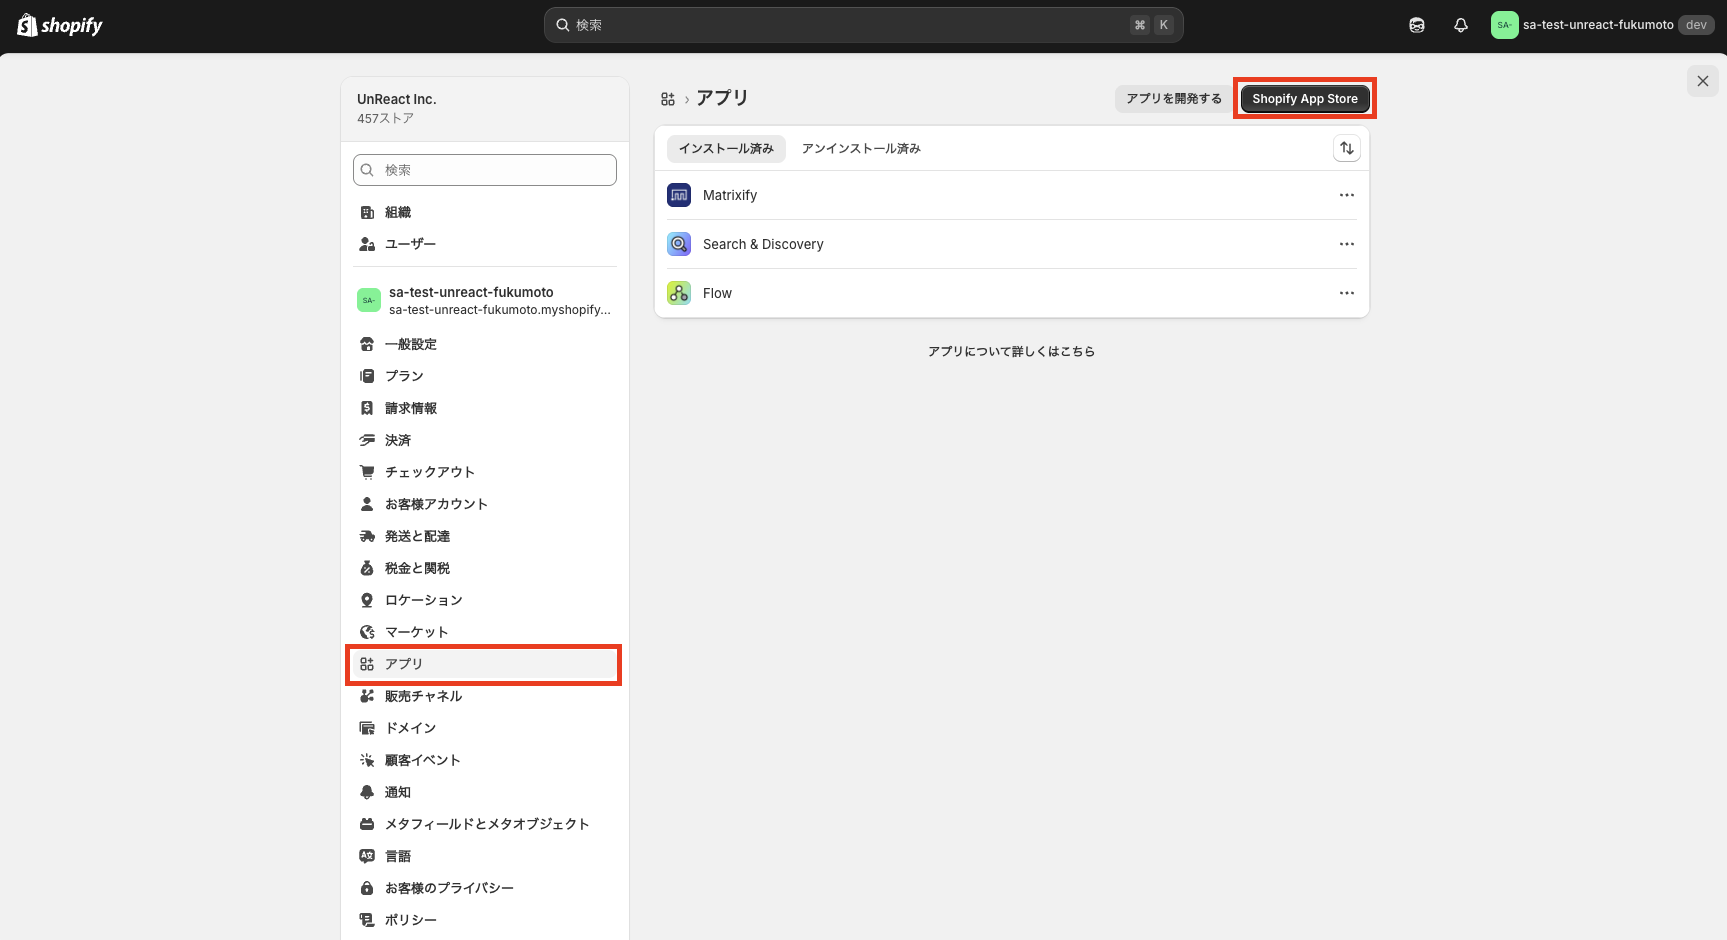Image resolution: width=1727 pixels, height=940 pixels.
Task: Click the ポリシー document icon
Action: (367, 920)
